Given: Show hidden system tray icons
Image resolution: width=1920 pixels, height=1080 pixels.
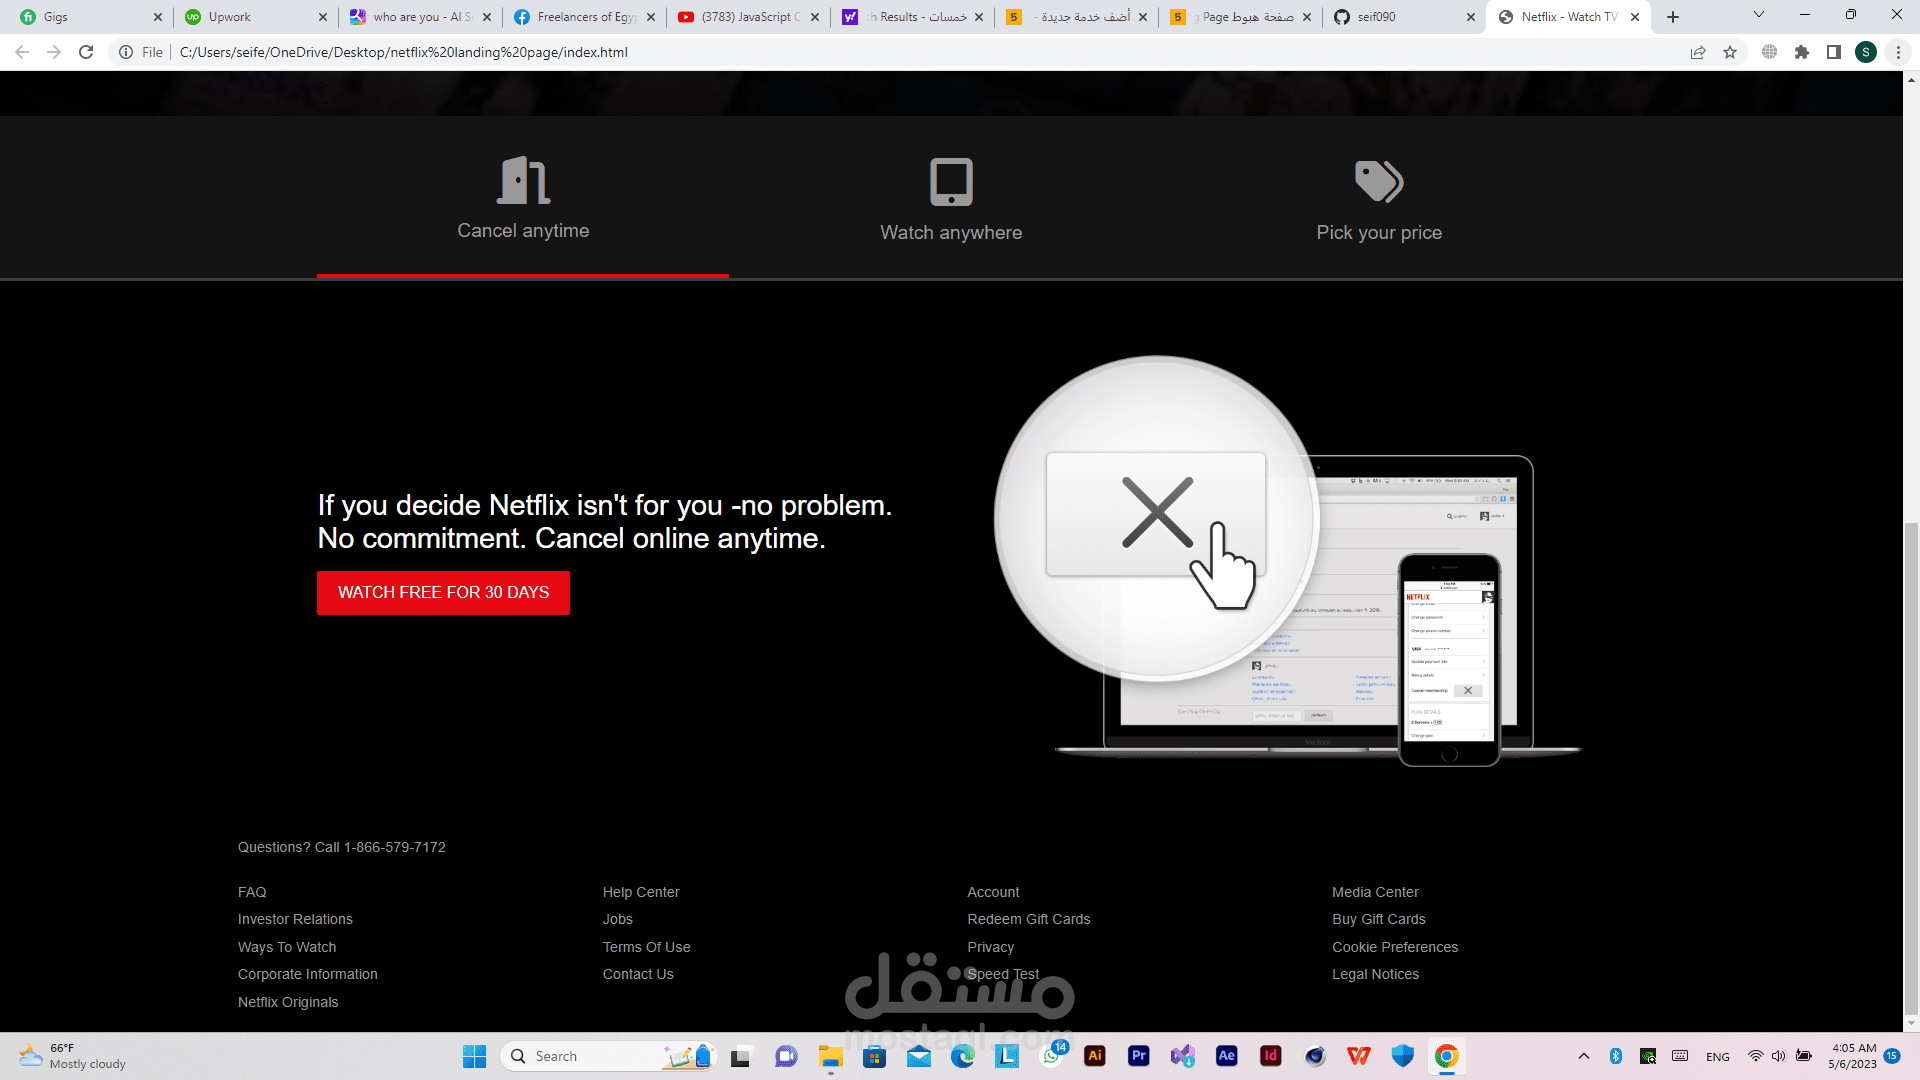Looking at the screenshot, I should (x=1584, y=1056).
